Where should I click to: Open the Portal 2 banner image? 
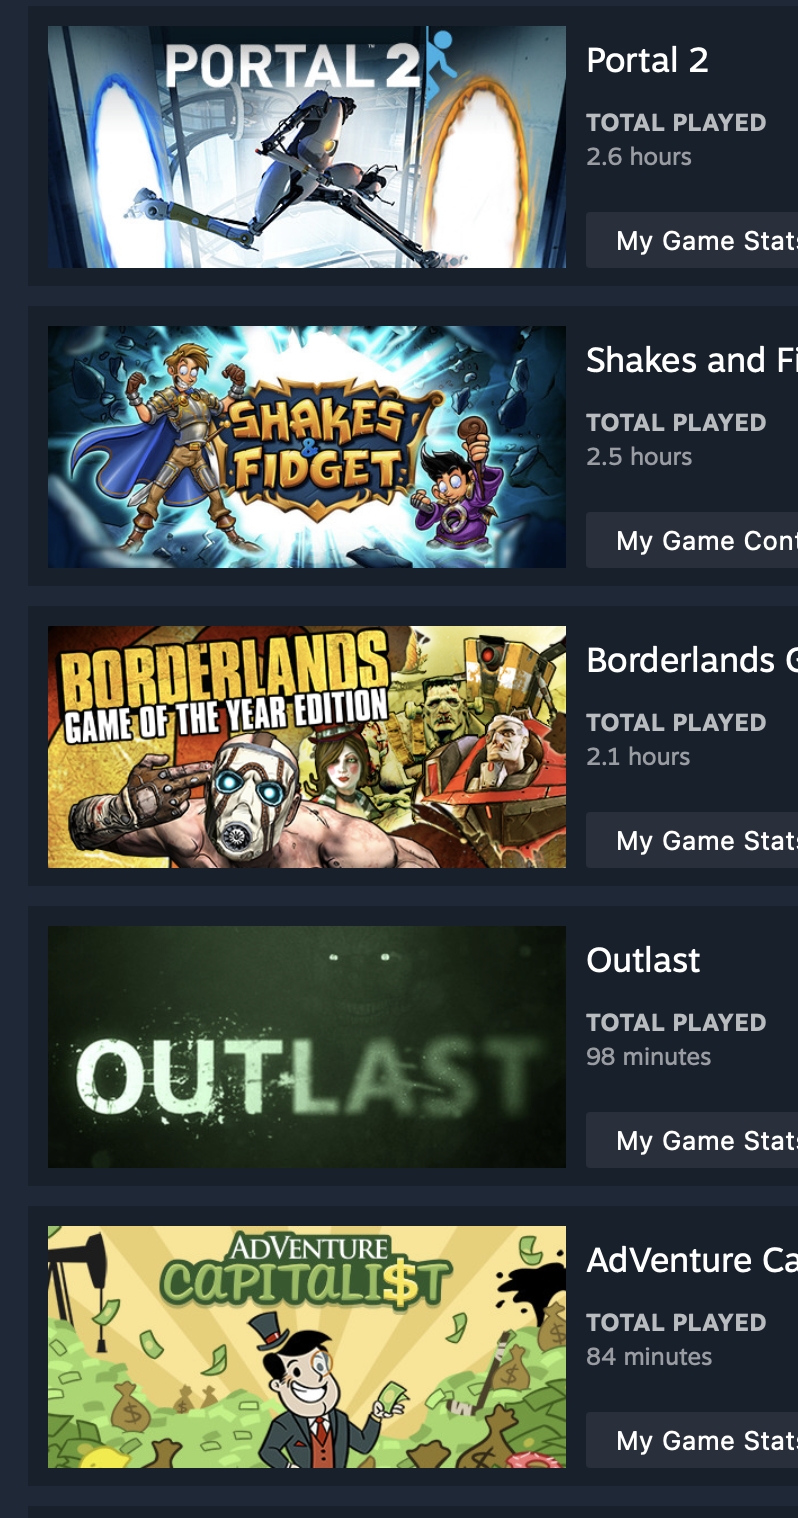coord(307,147)
